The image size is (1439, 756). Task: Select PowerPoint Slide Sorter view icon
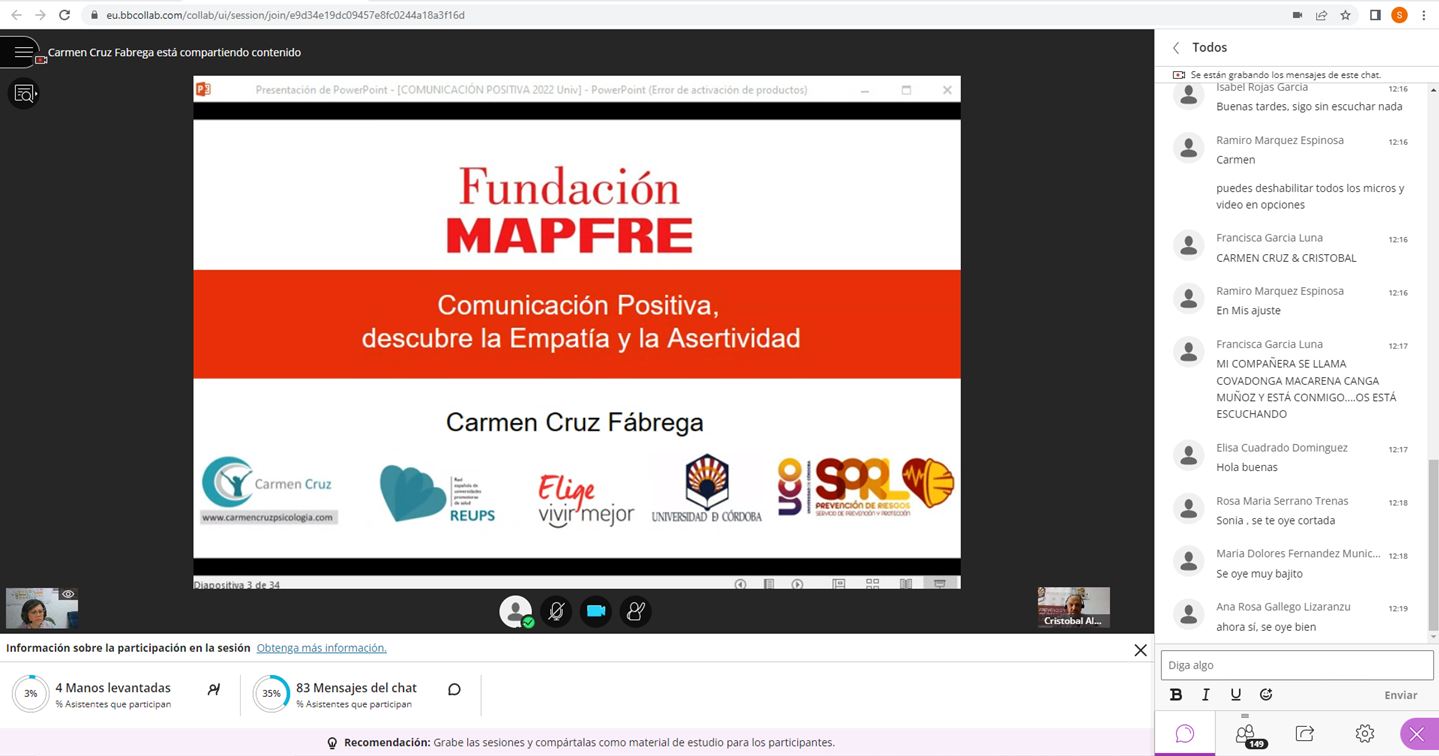873,584
